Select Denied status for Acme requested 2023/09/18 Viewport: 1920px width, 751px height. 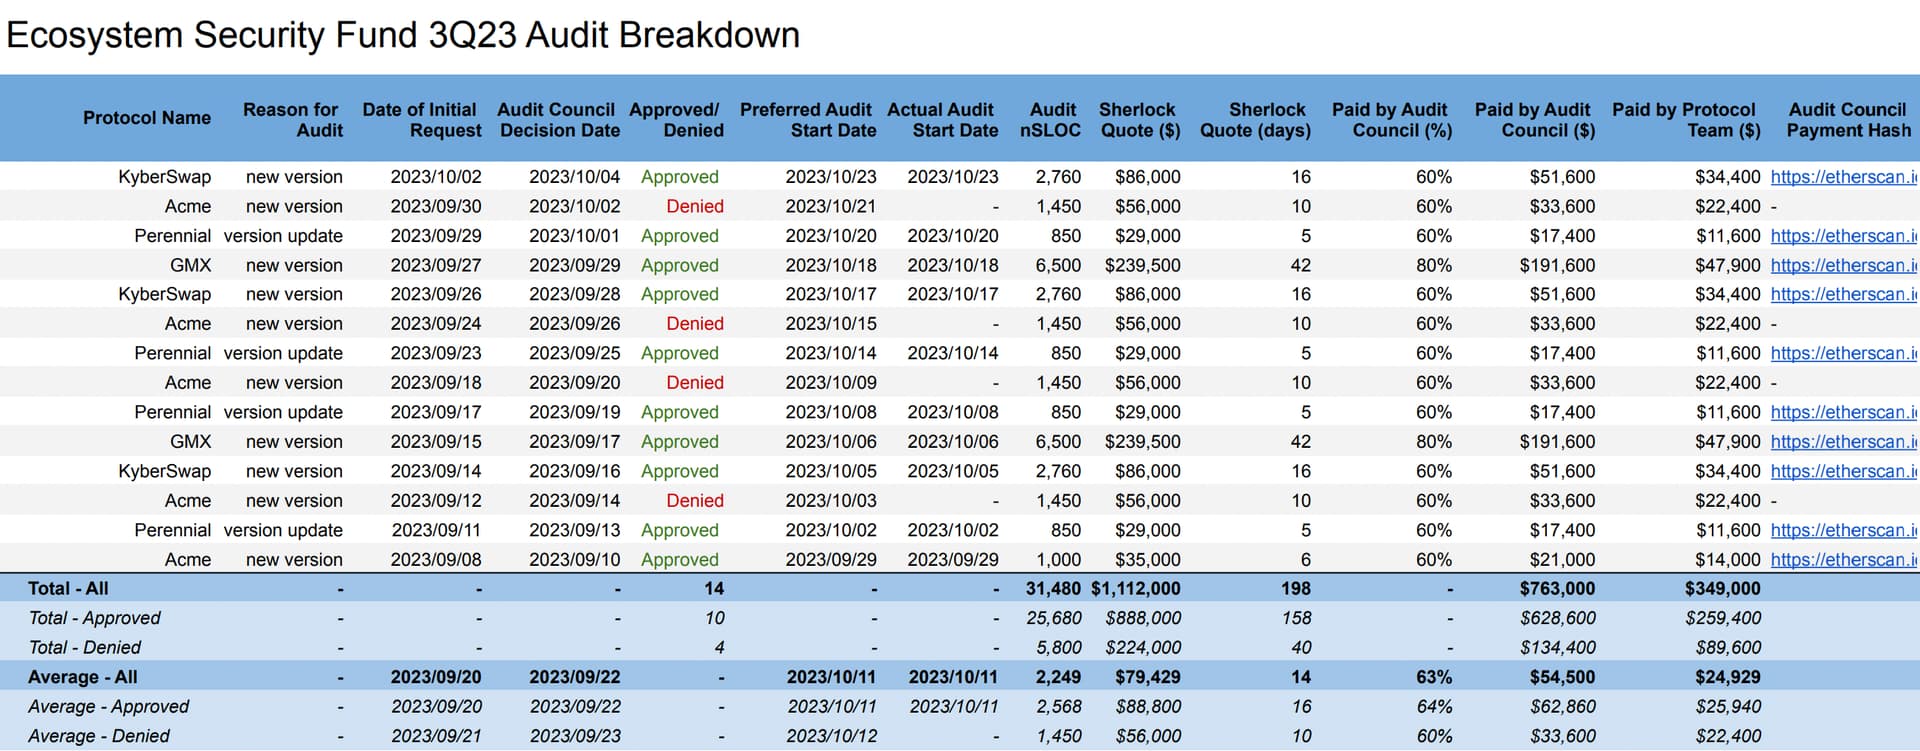[695, 383]
